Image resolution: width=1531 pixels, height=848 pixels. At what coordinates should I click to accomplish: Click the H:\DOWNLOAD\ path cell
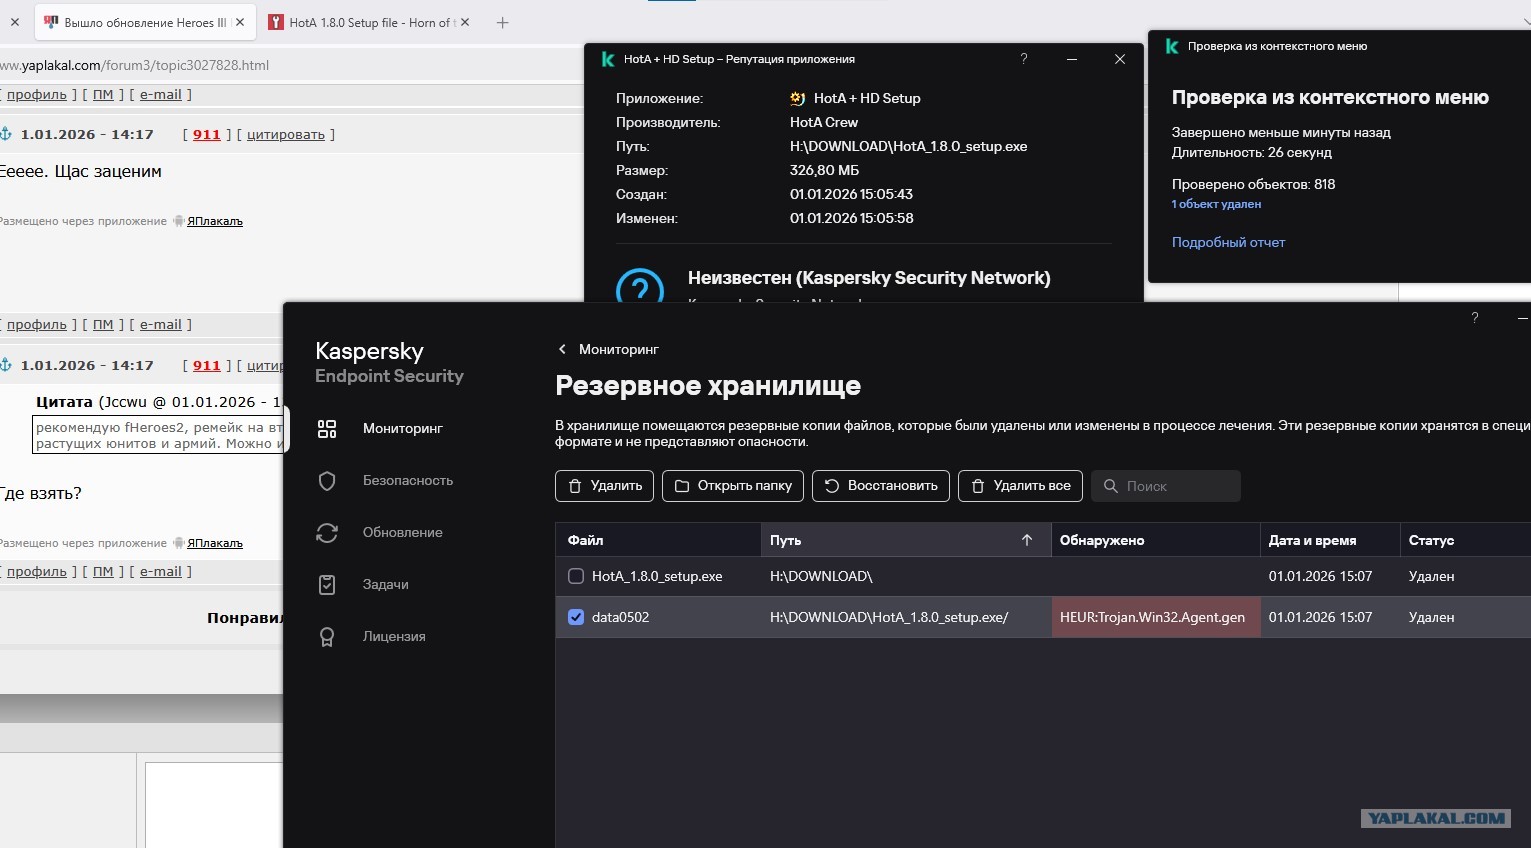coord(821,576)
